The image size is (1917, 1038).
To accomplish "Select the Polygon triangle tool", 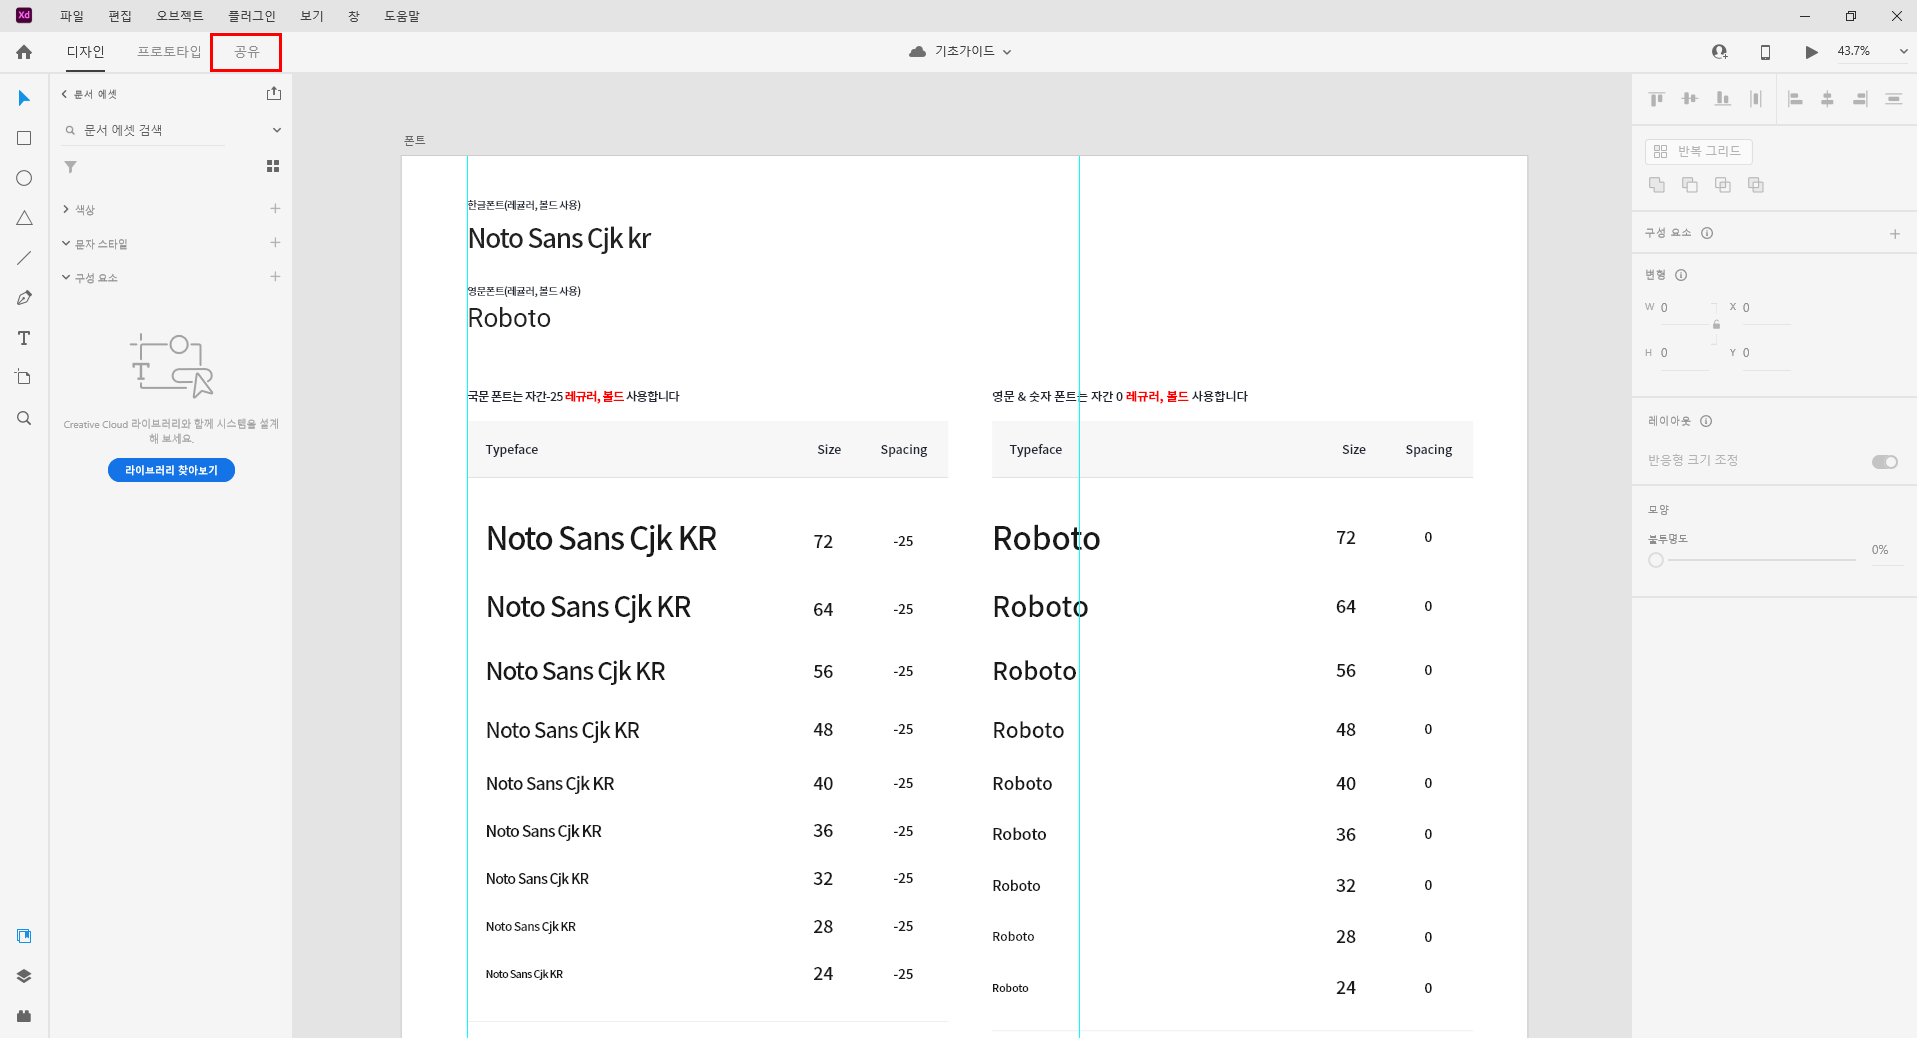I will coord(24,218).
